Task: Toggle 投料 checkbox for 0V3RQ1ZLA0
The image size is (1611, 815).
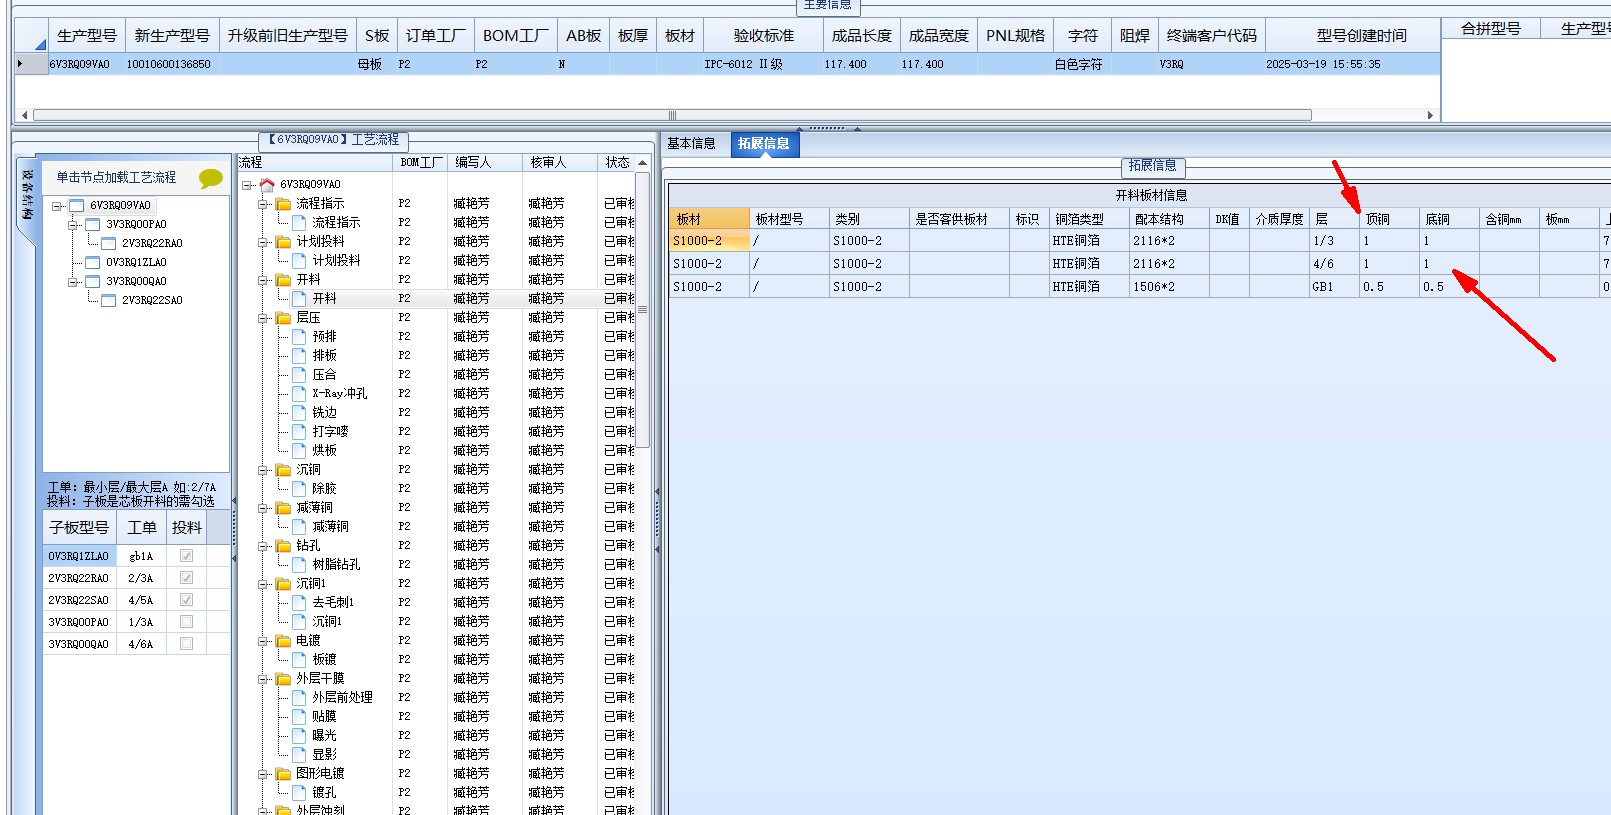Action: click(x=186, y=556)
